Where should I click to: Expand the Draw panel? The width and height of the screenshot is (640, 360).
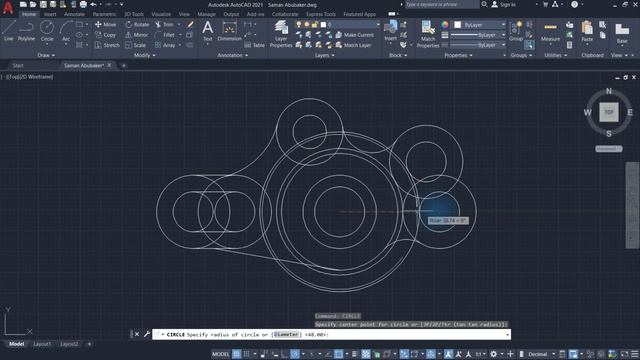click(46, 55)
